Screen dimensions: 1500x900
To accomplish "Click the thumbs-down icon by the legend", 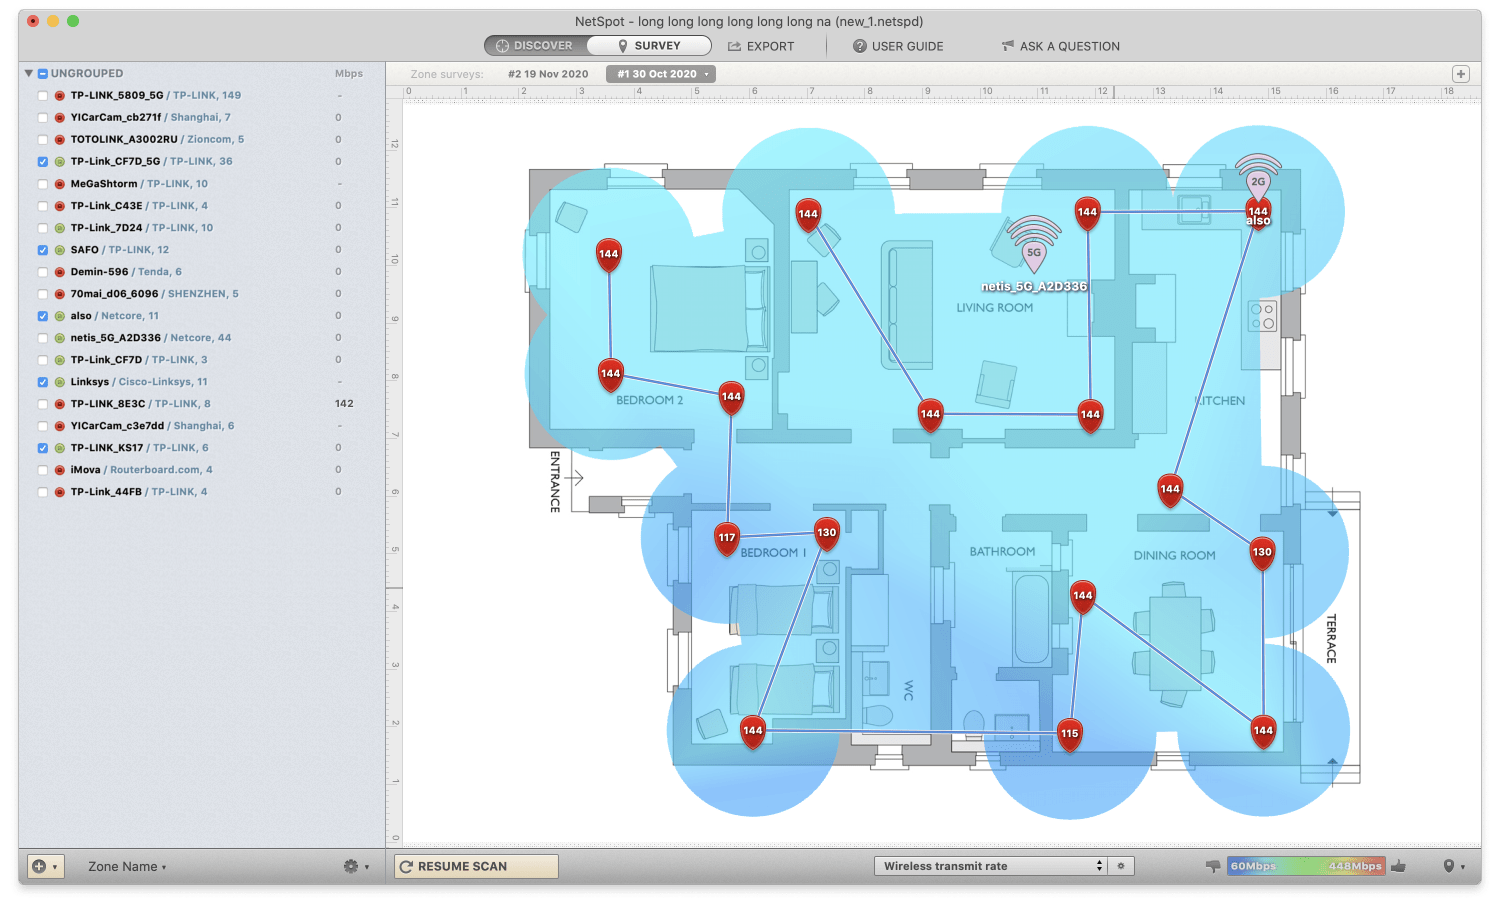I will [1213, 866].
